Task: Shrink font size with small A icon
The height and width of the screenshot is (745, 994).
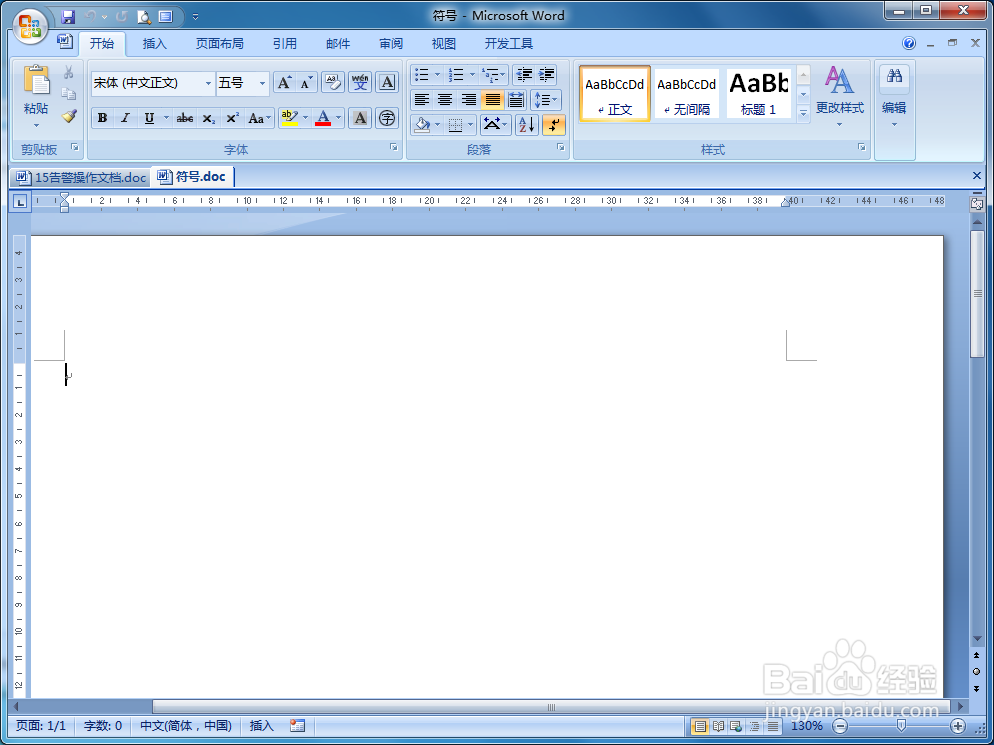Action: [x=307, y=82]
